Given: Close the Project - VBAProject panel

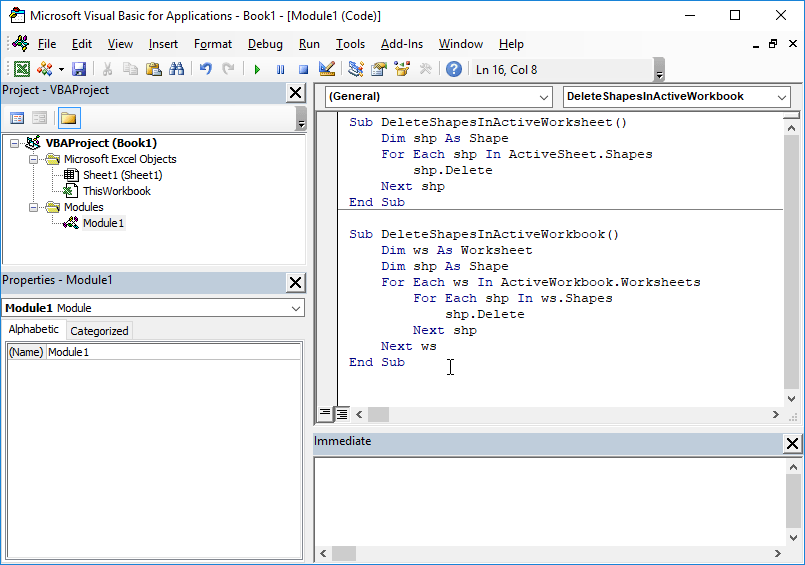Looking at the screenshot, I should (x=295, y=93).
